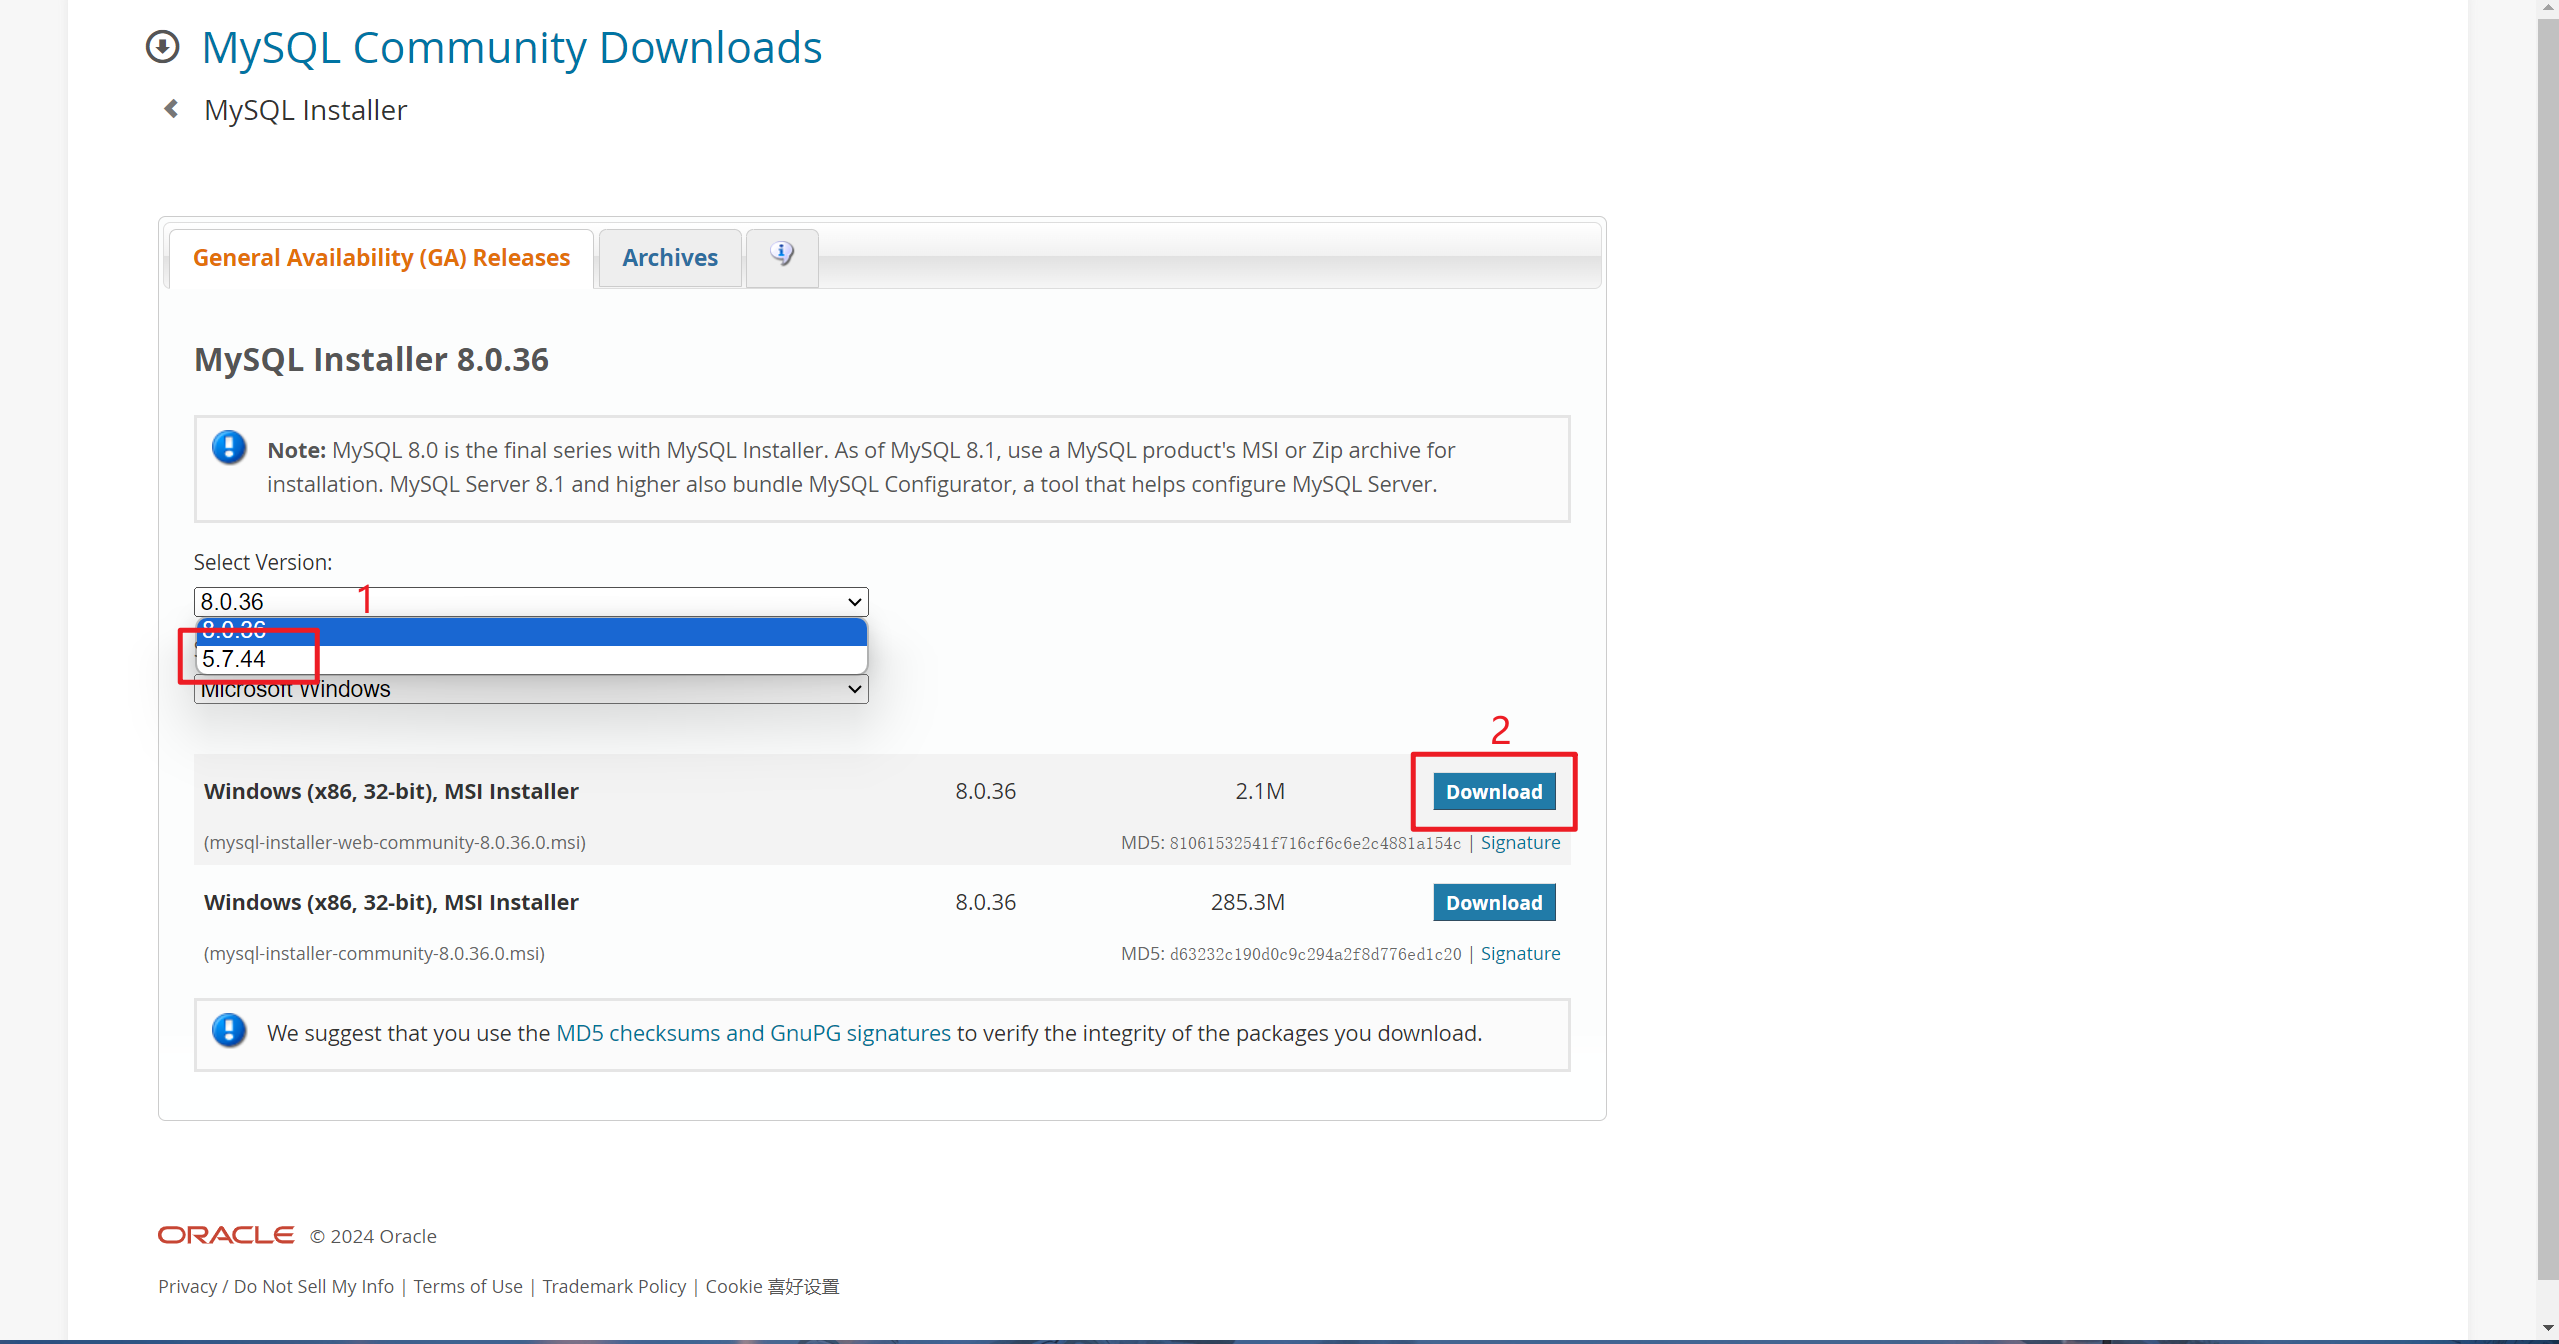
Task: Click the MD5 value d63232c190d0c9c294a2f8d776ed1c20
Action: pyautogui.click(x=1315, y=954)
